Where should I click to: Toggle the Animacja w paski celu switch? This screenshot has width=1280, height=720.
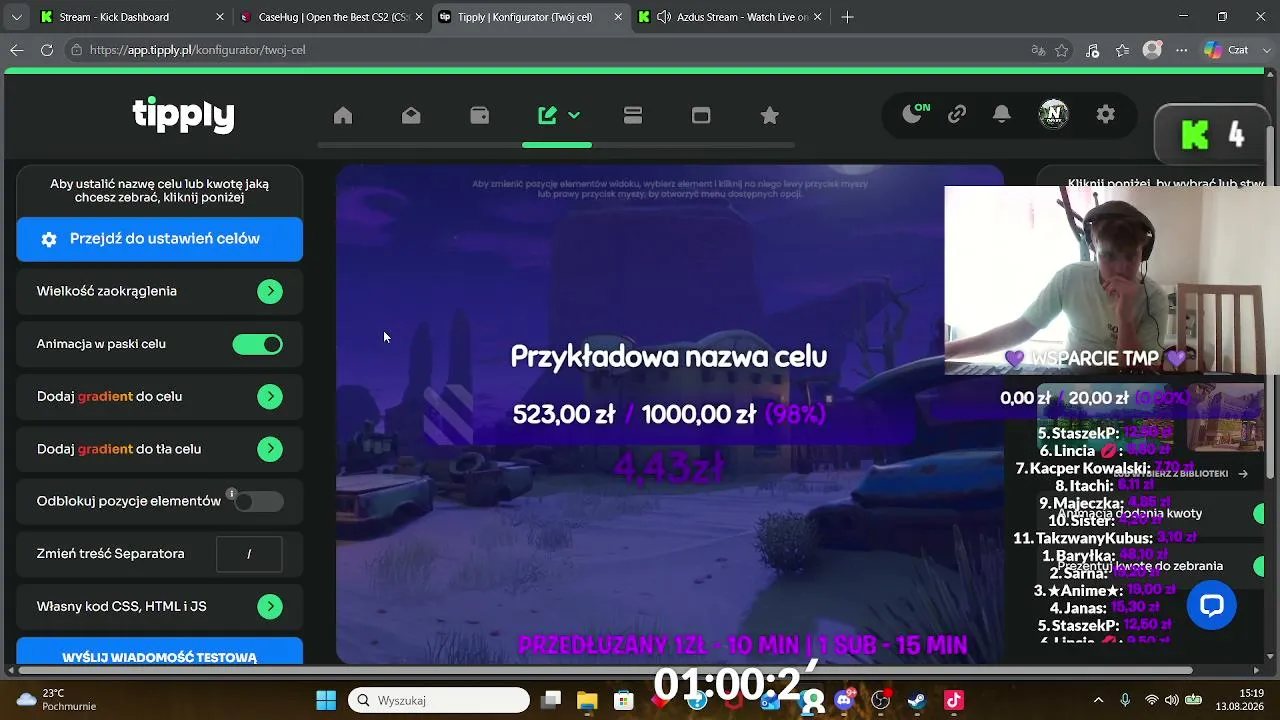(258, 344)
